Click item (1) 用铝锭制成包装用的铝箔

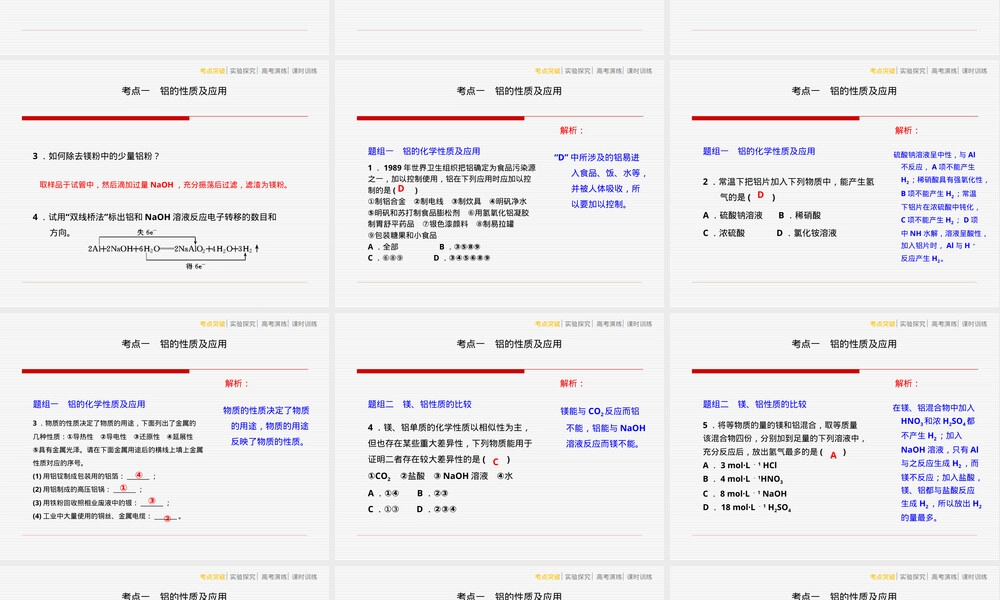[94, 476]
